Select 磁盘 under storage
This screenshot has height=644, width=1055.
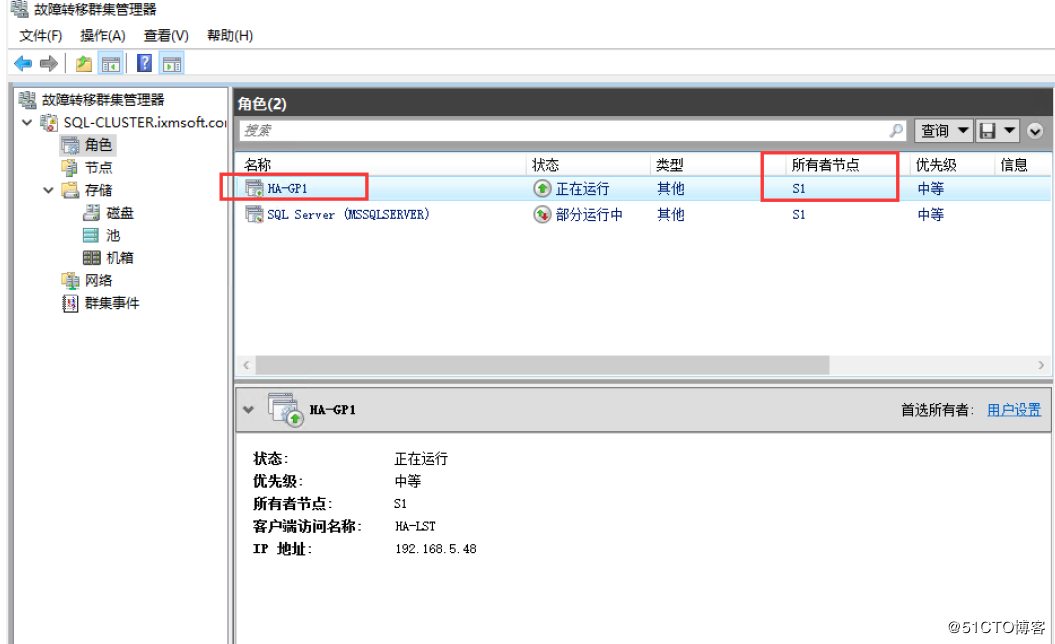click(x=120, y=213)
